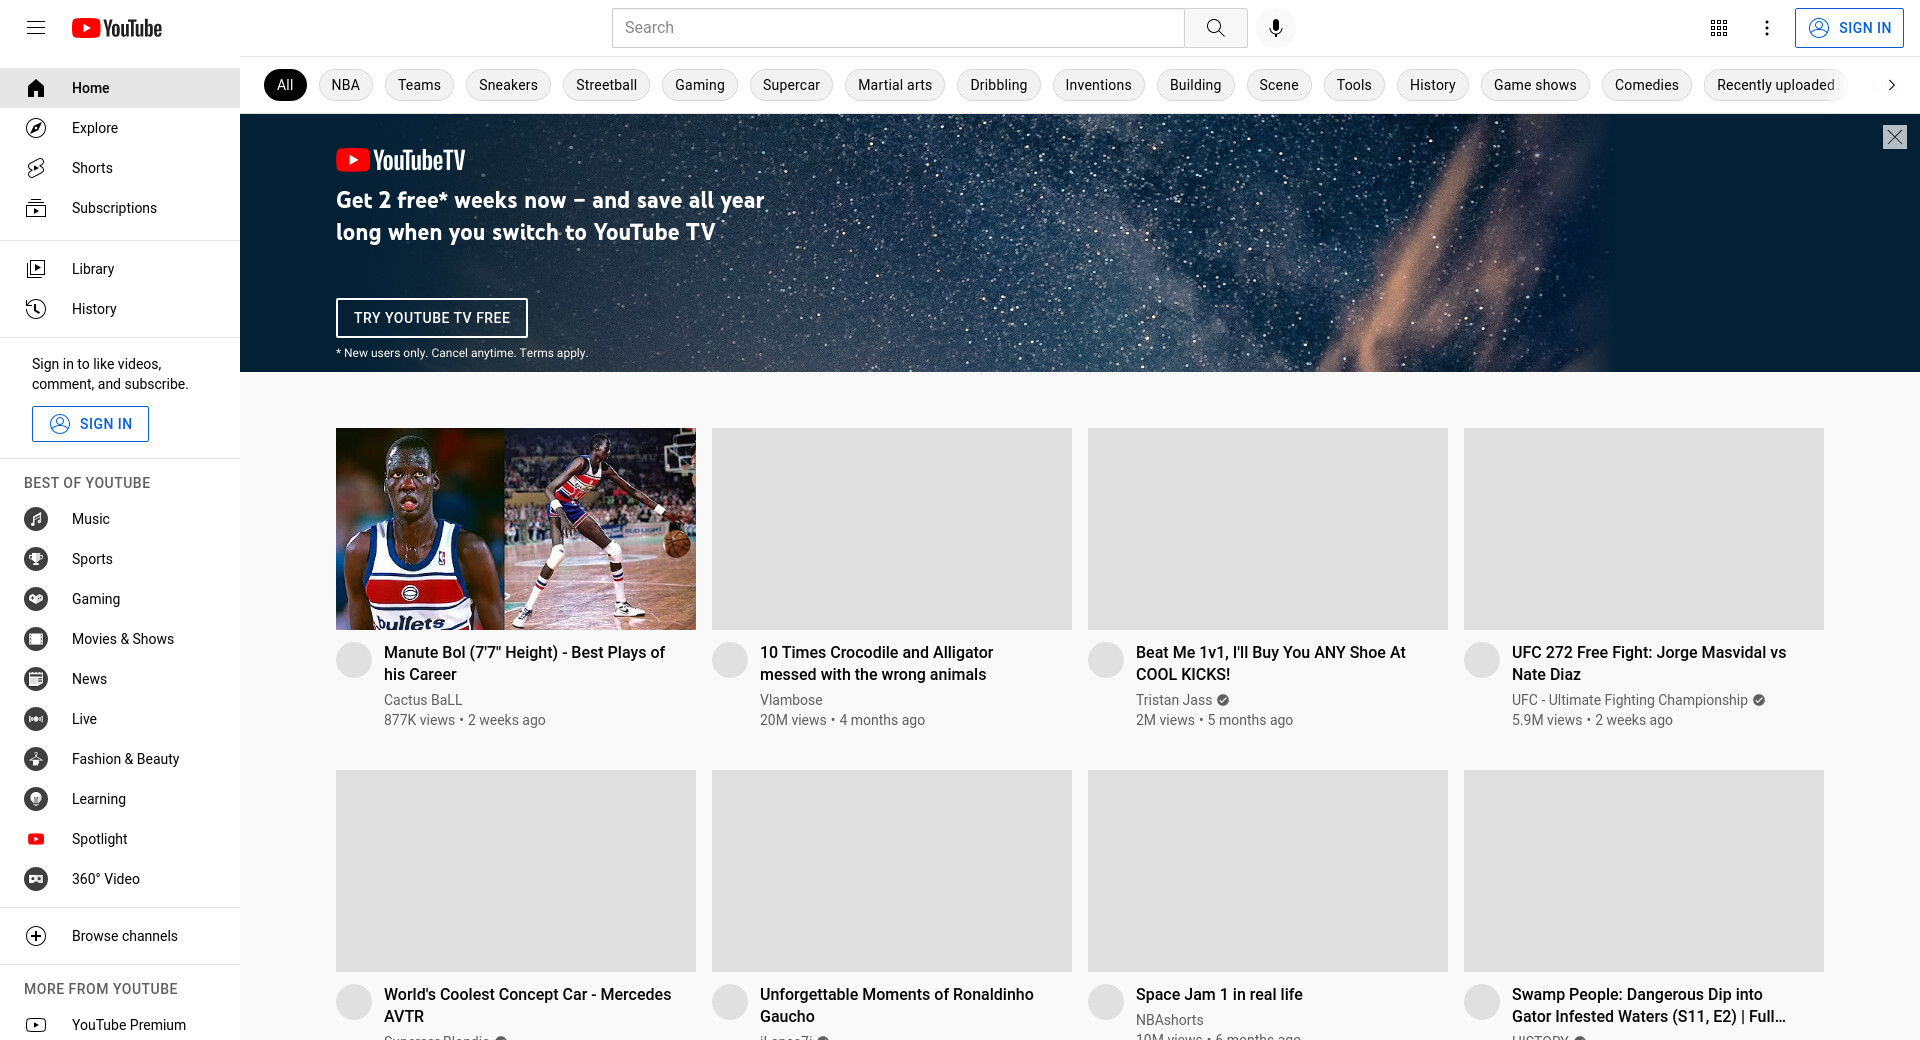Open History in the sidebar

point(120,309)
